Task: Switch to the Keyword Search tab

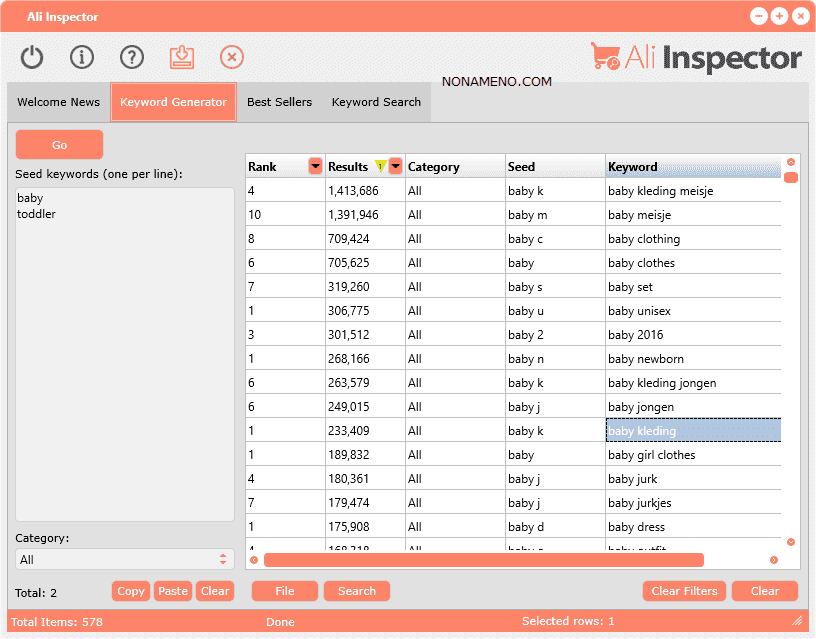Action: (x=376, y=102)
